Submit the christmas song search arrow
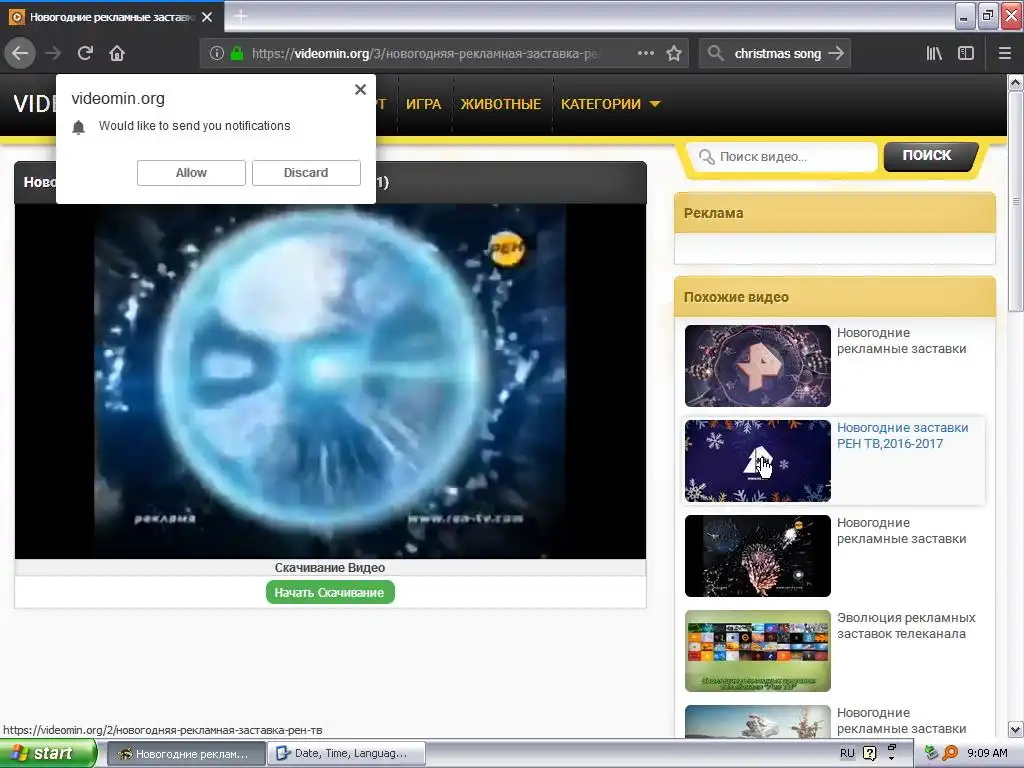Viewport: 1024px width, 768px height. pyautogui.click(x=836, y=54)
